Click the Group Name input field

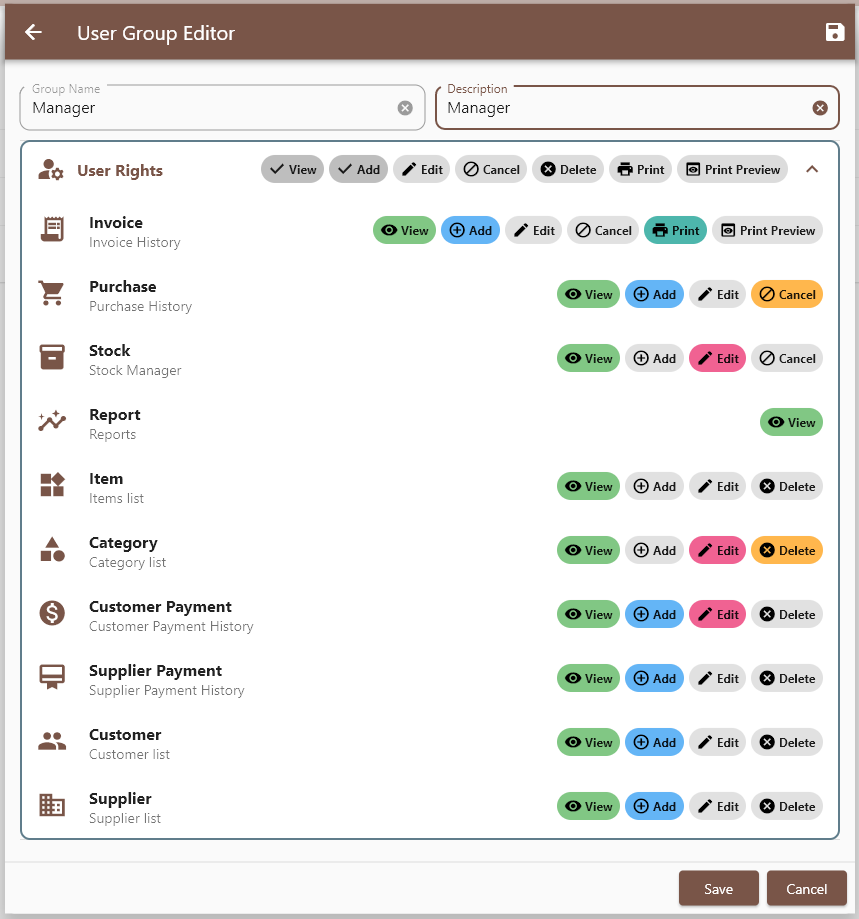[222, 108]
